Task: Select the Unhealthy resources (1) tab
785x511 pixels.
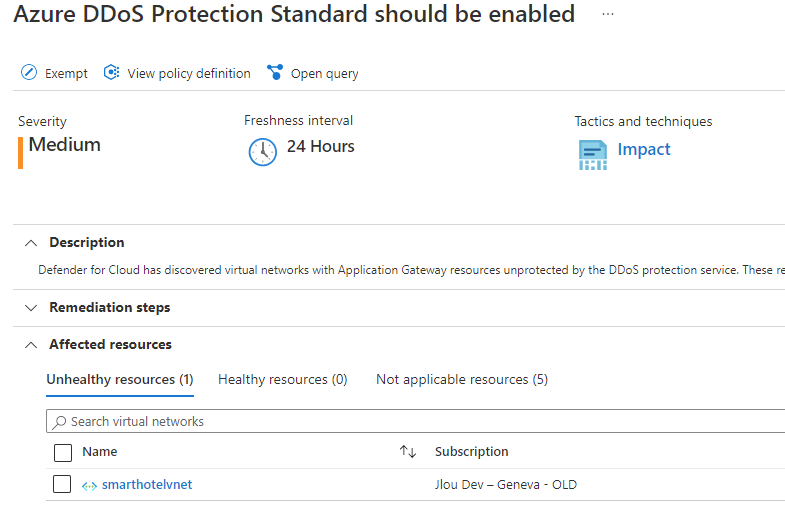Action: click(x=120, y=380)
